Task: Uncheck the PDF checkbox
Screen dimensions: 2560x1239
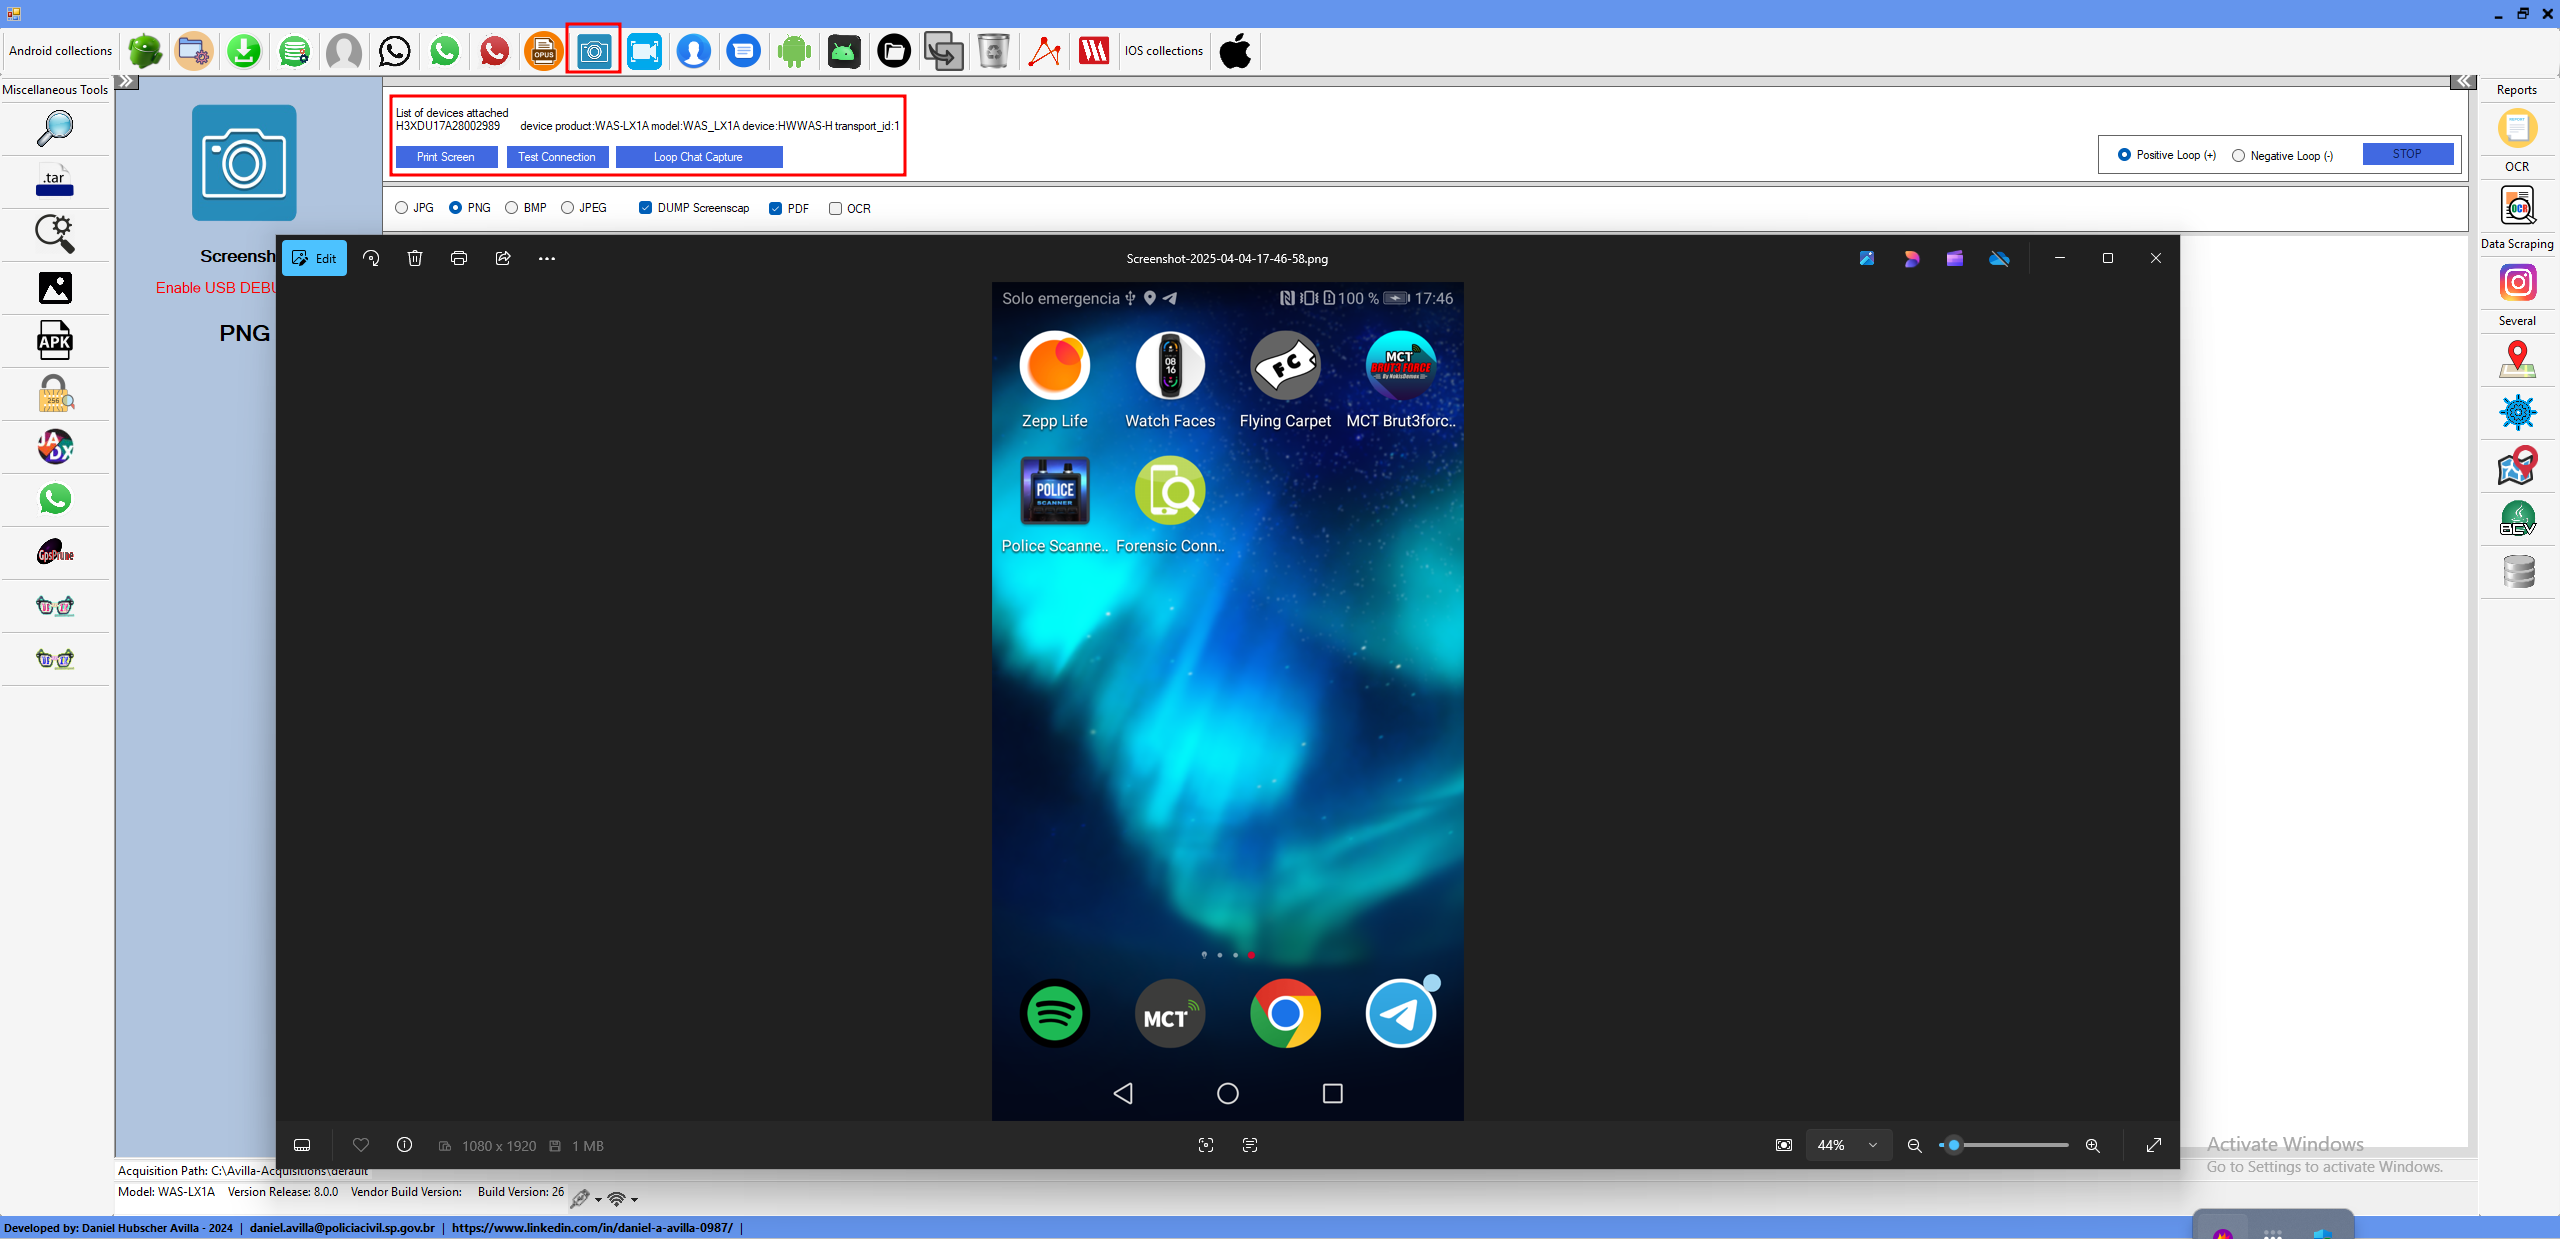Action: pyautogui.click(x=775, y=208)
